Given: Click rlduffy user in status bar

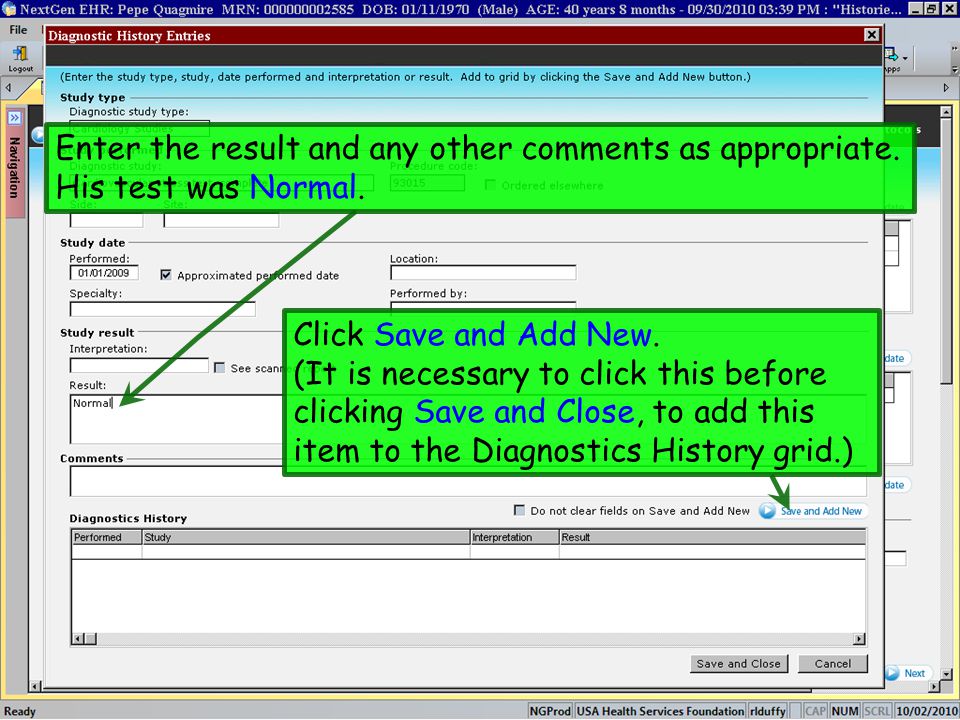Looking at the screenshot, I should pyautogui.click(x=768, y=711).
